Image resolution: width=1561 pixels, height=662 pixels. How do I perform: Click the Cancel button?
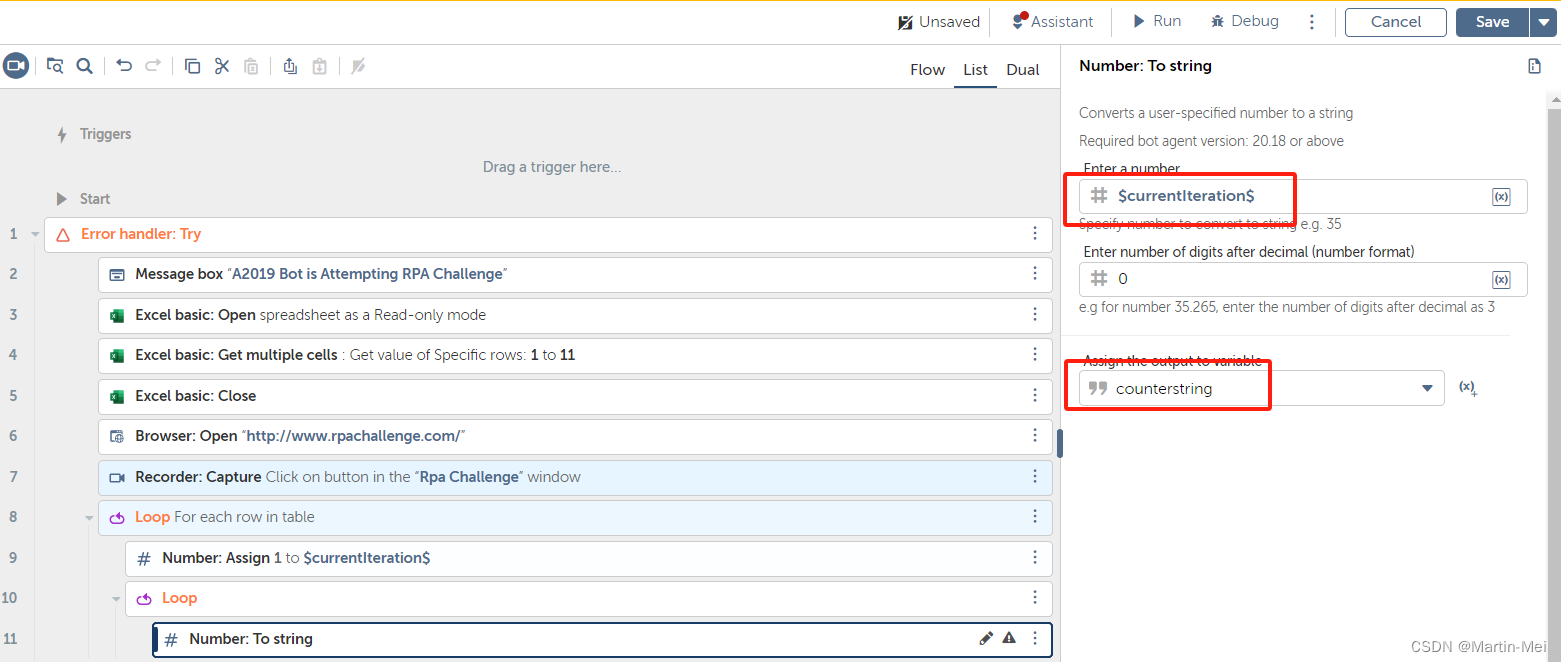tap(1395, 22)
